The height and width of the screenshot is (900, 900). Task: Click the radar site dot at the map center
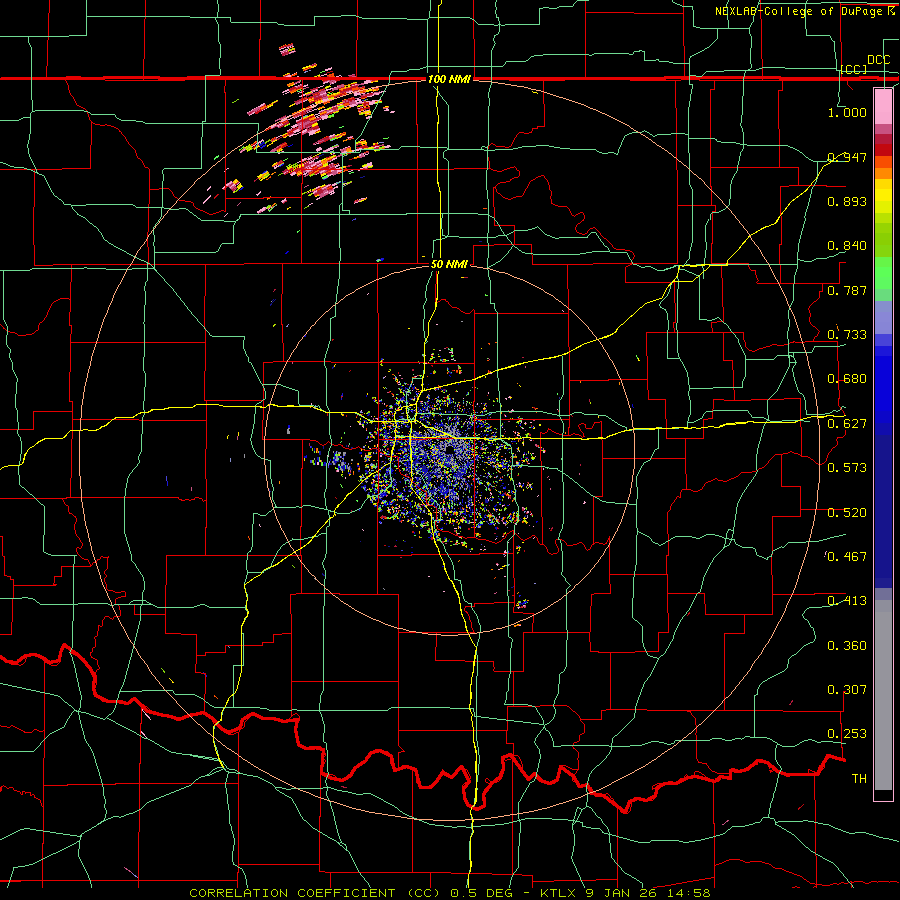449,451
